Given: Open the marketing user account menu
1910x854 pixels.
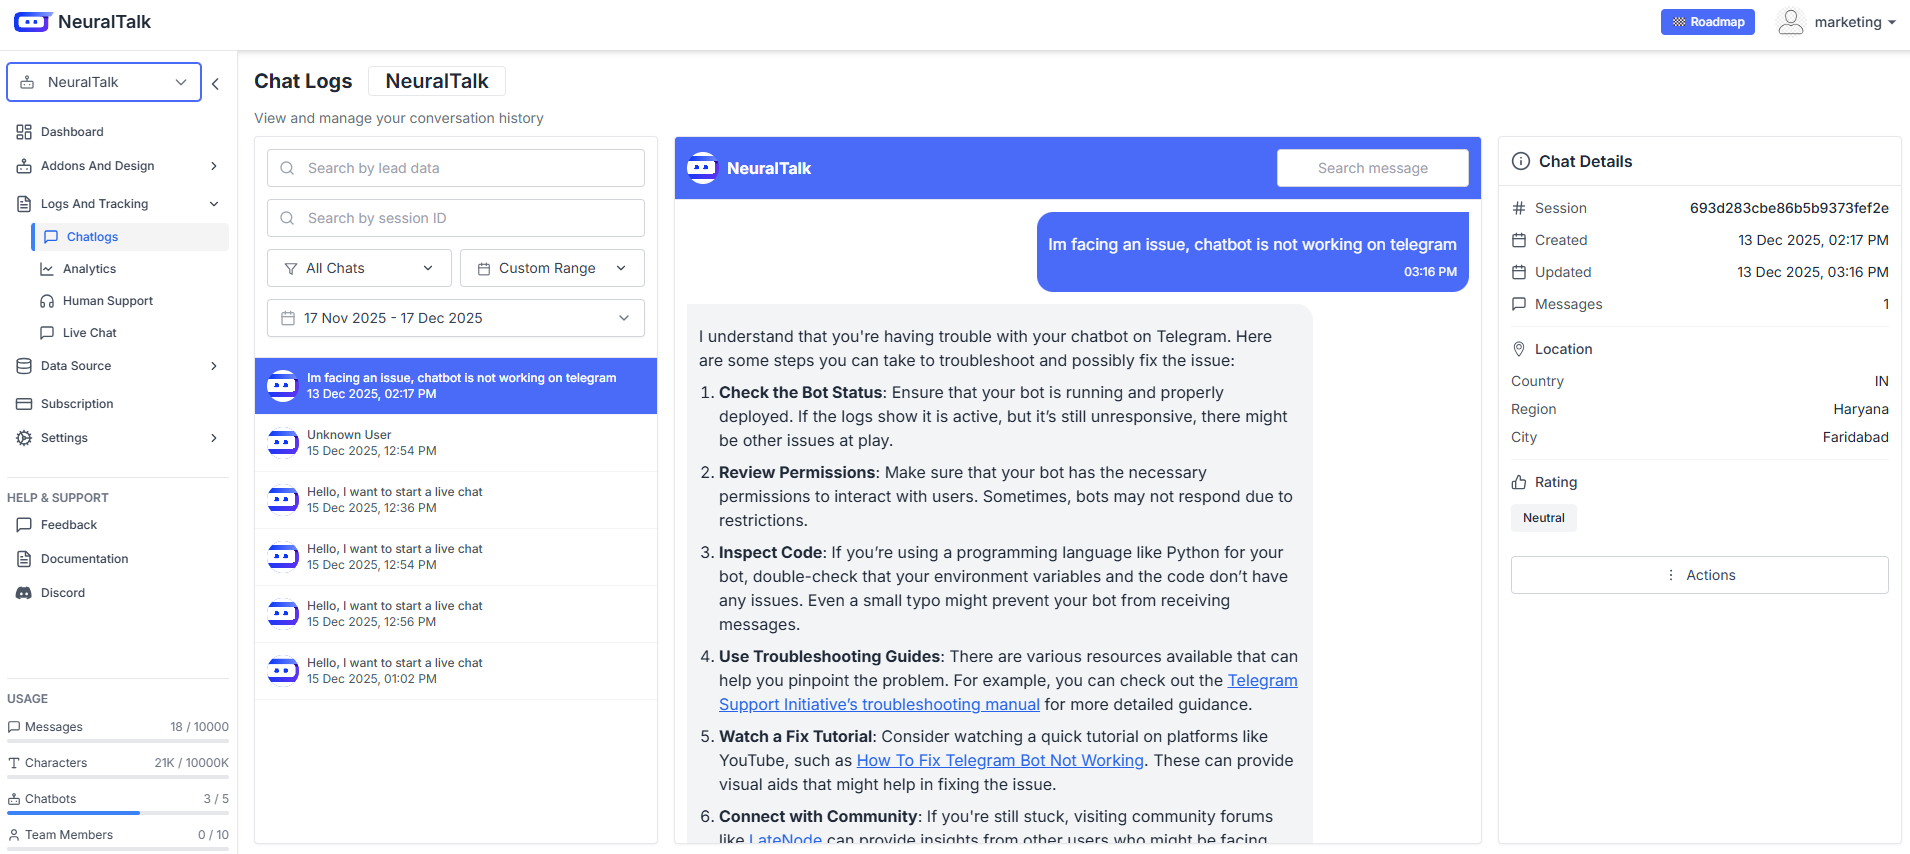Looking at the screenshot, I should point(1836,22).
